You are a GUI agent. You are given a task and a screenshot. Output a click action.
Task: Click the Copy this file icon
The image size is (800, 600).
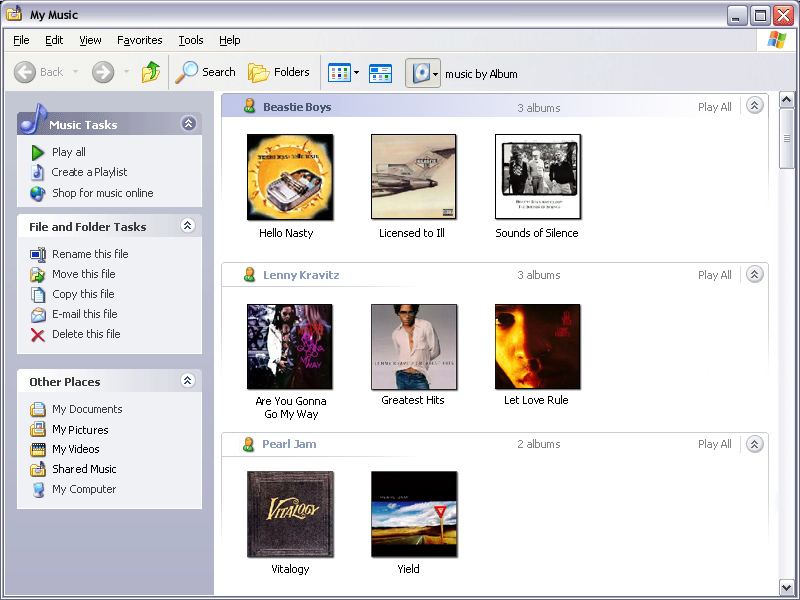pyautogui.click(x=38, y=294)
